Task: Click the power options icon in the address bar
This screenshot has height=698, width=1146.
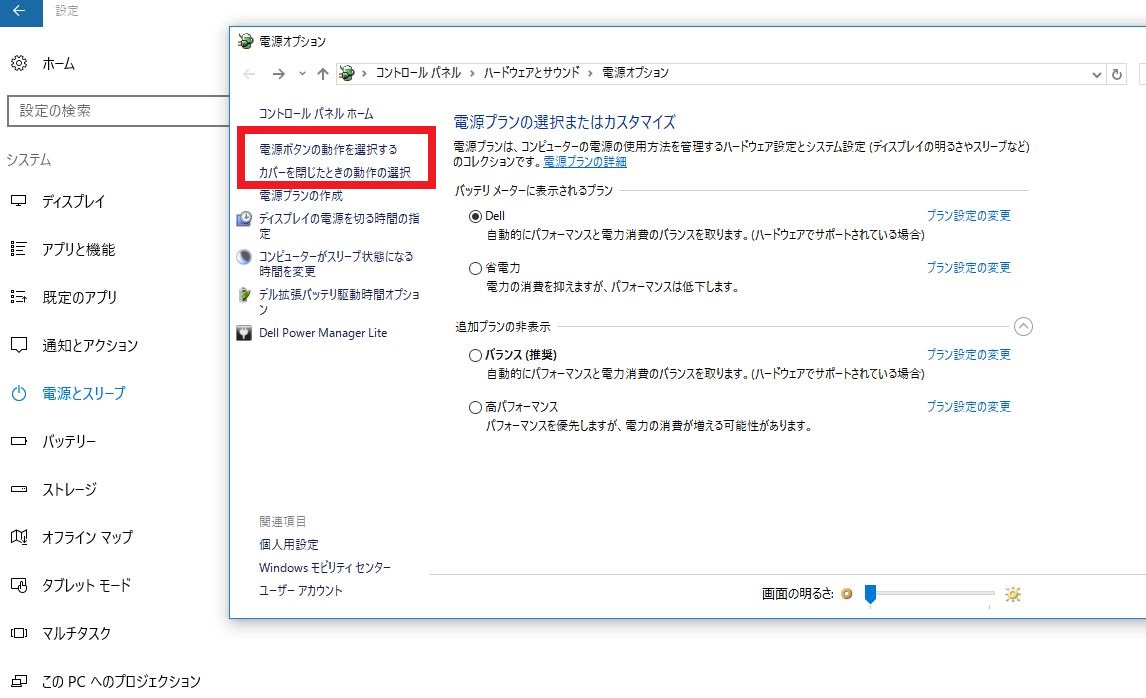Action: point(346,72)
